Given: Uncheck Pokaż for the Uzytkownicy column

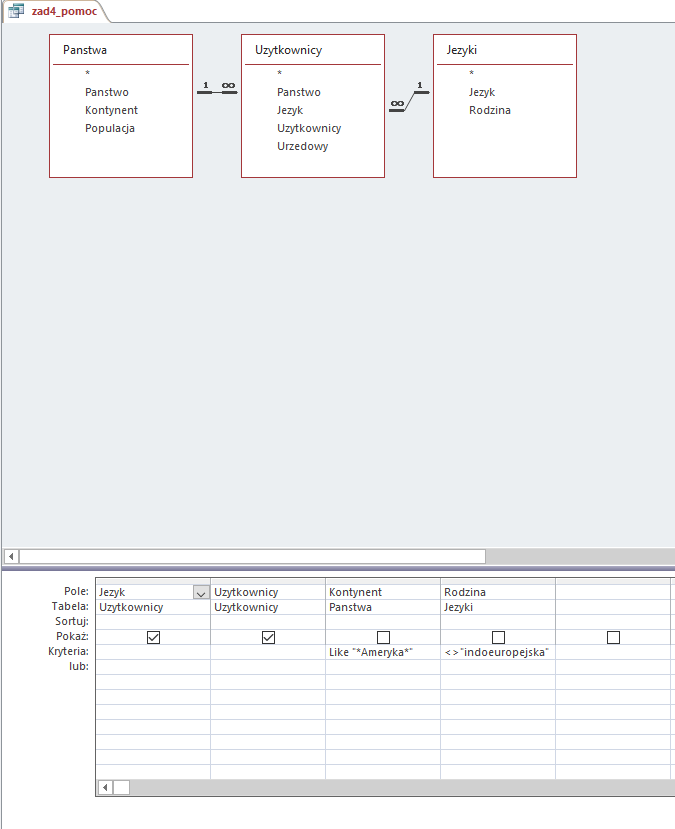Looking at the screenshot, I should (x=269, y=638).
